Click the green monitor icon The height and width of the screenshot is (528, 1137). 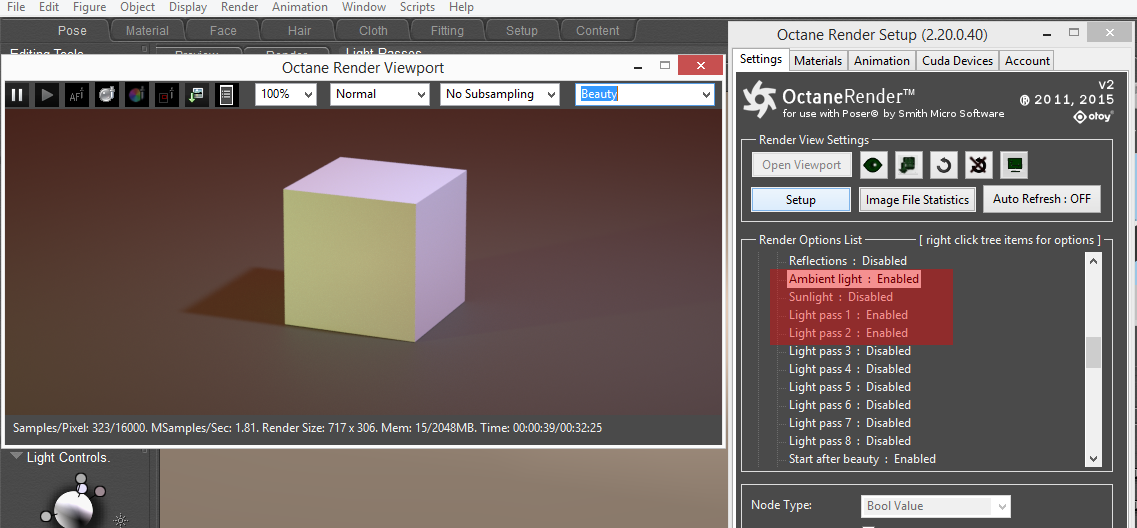pyautogui.click(x=1014, y=165)
